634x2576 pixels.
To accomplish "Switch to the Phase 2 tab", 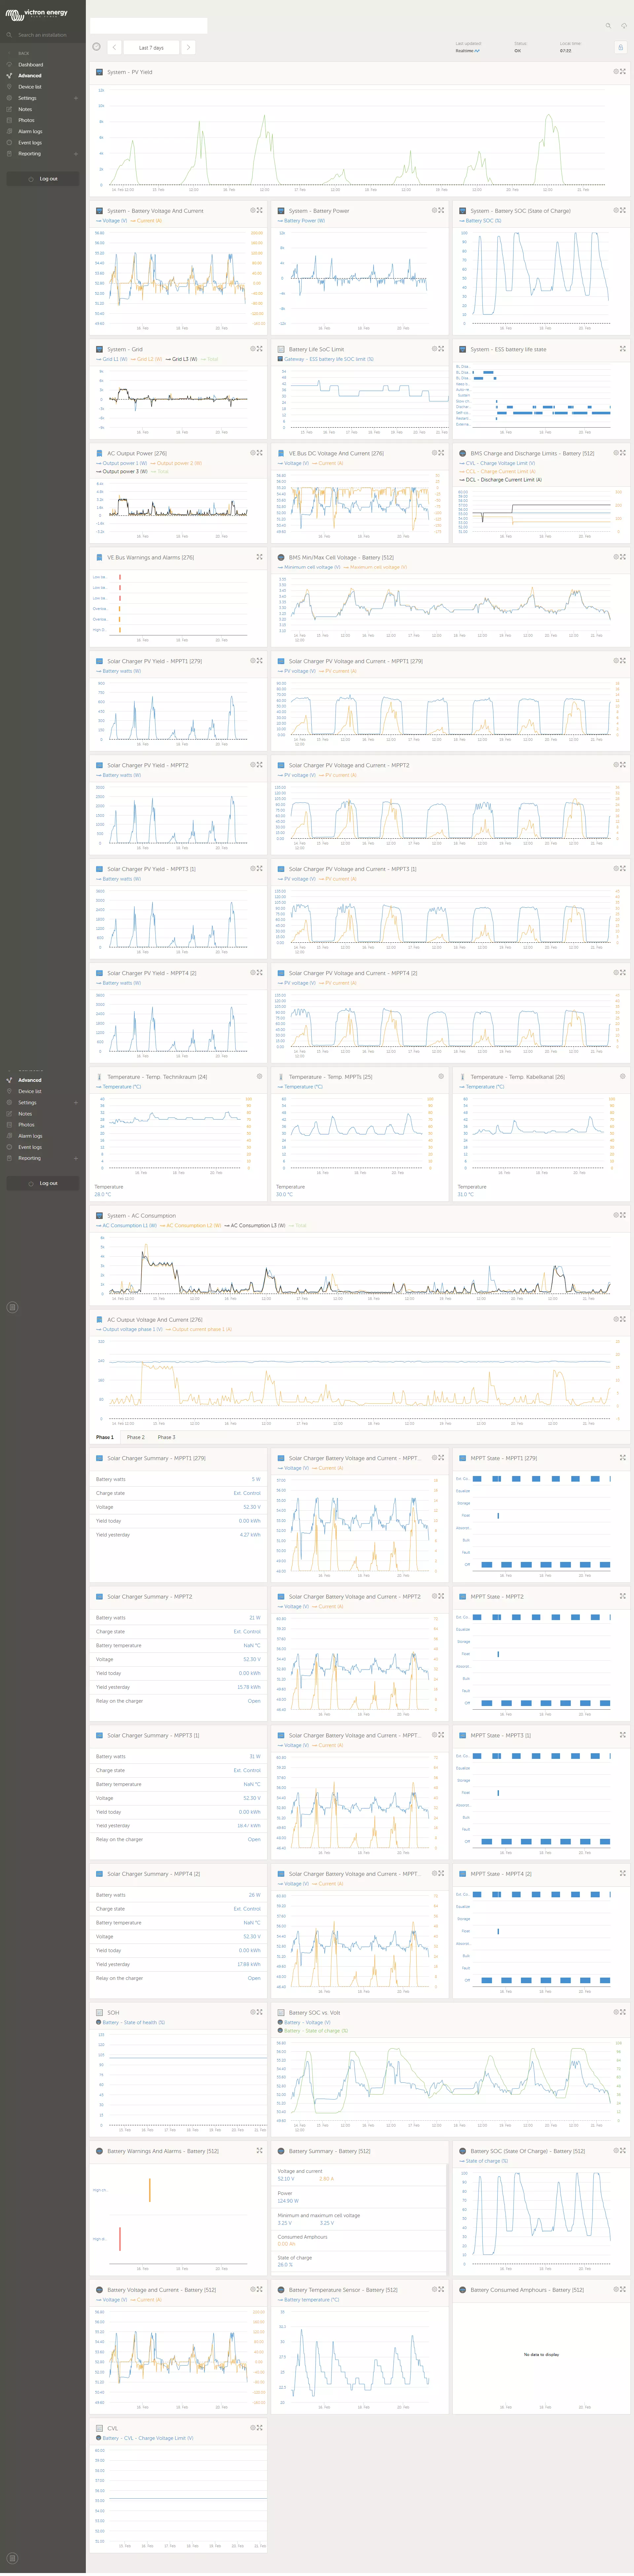I will 136,1437.
